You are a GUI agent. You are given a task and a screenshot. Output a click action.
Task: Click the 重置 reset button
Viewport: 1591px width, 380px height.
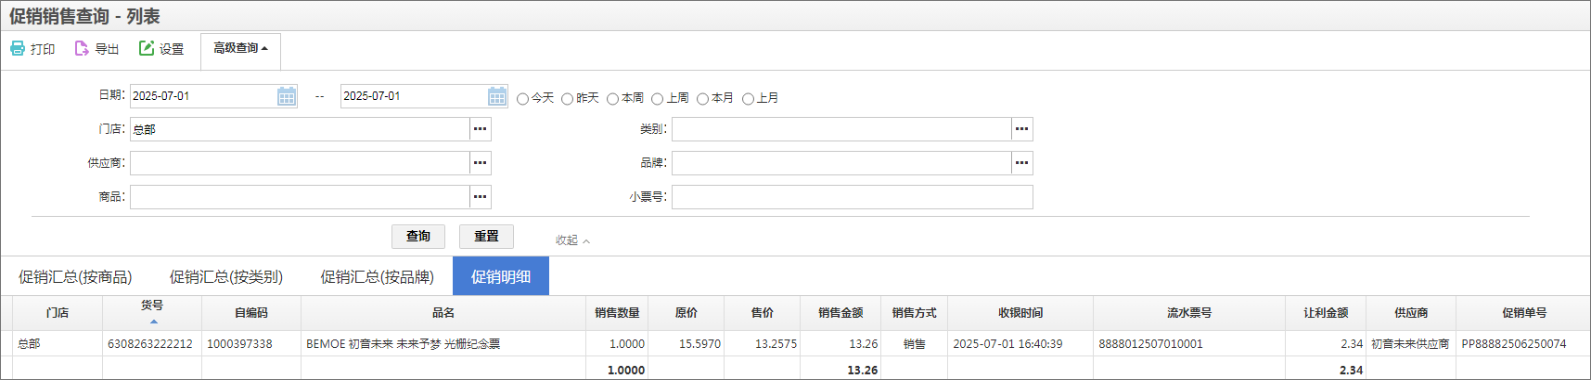[486, 237]
